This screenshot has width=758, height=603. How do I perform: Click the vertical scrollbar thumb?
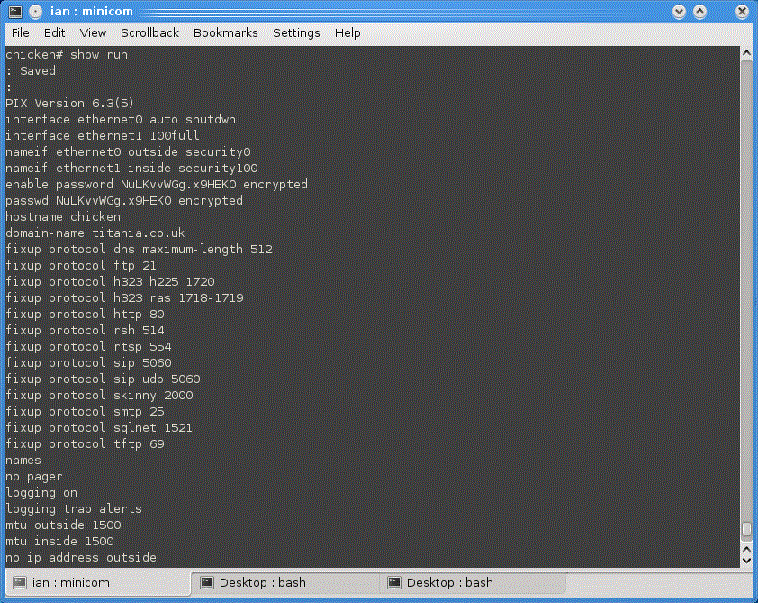(x=747, y=529)
